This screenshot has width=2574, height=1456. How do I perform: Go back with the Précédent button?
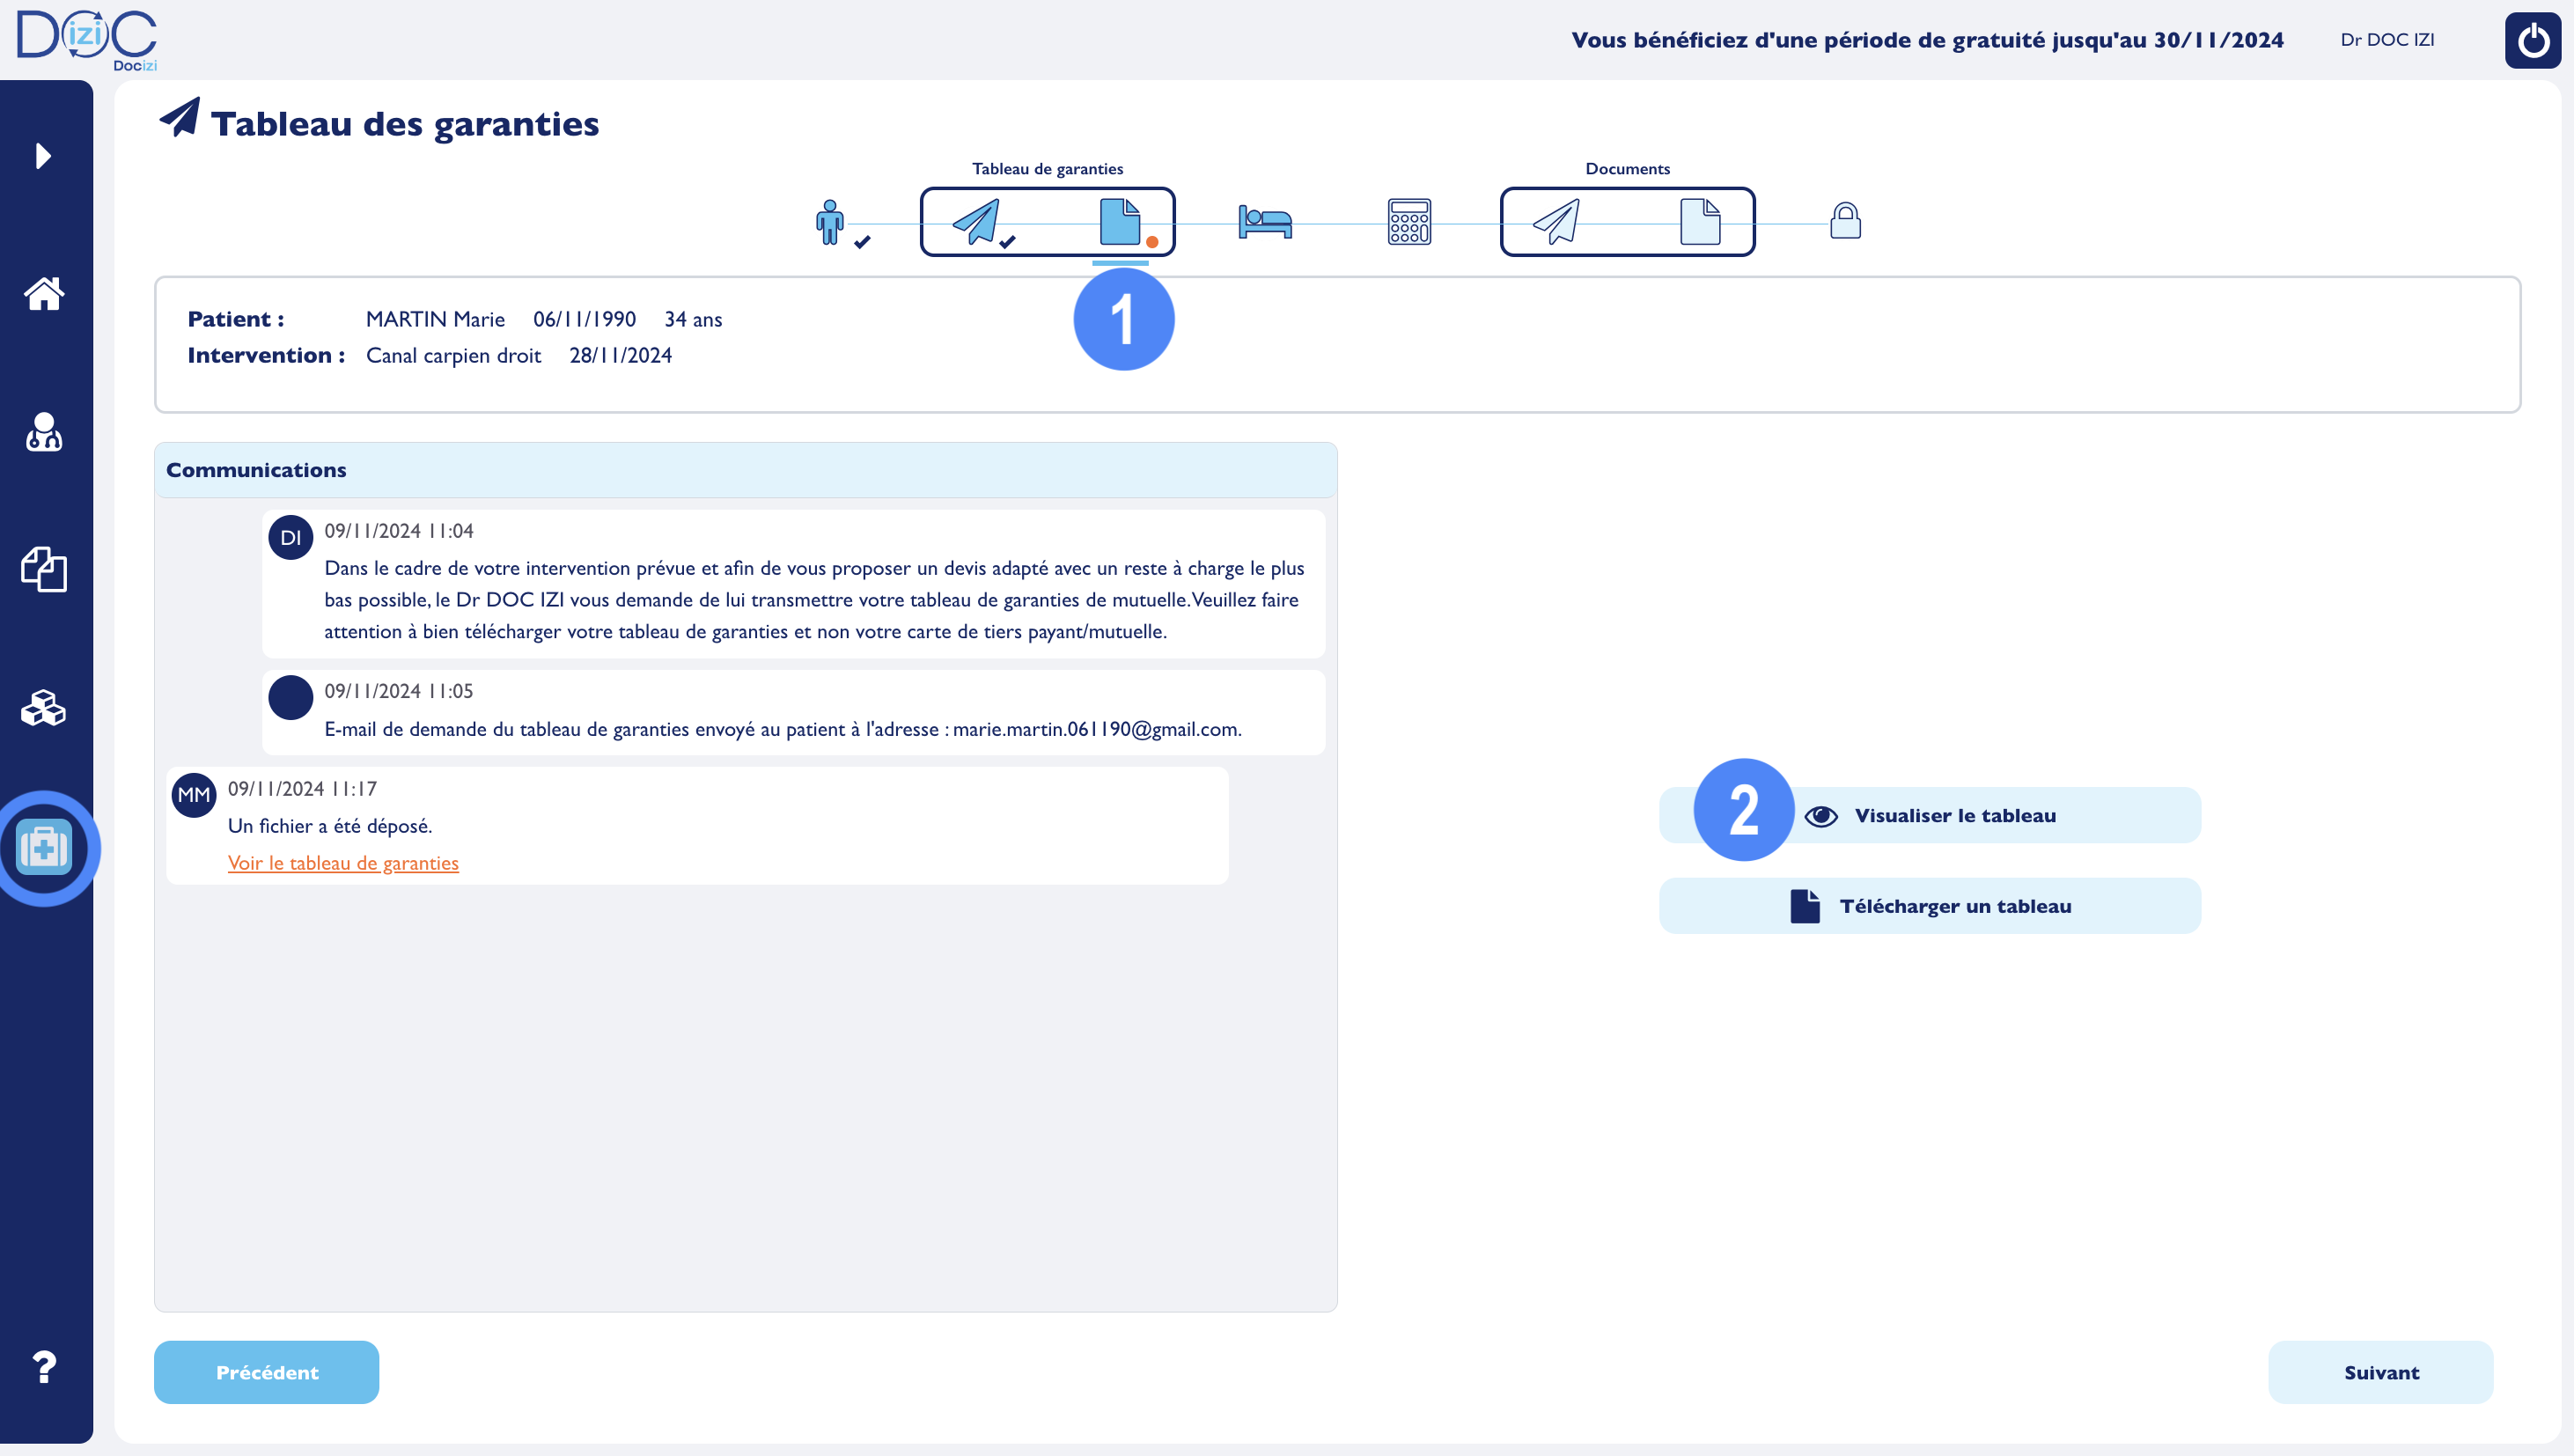pyautogui.click(x=266, y=1372)
